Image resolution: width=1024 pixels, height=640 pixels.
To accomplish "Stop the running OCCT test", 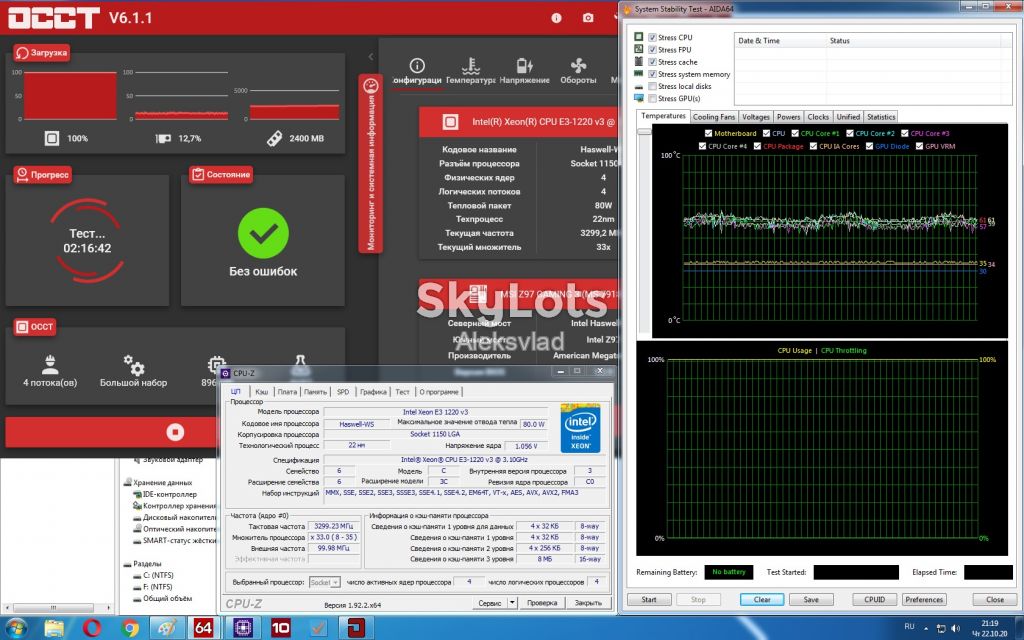I will [x=175, y=432].
